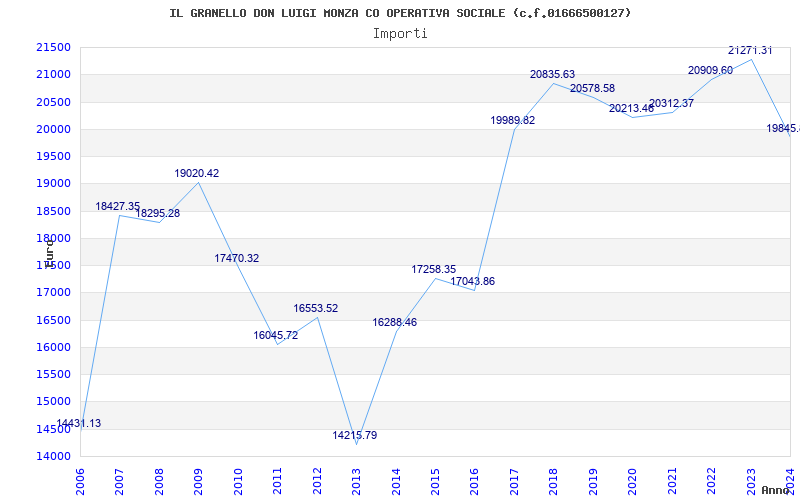
Task: Click the y-axis tick 20000
Action: pos(53,130)
